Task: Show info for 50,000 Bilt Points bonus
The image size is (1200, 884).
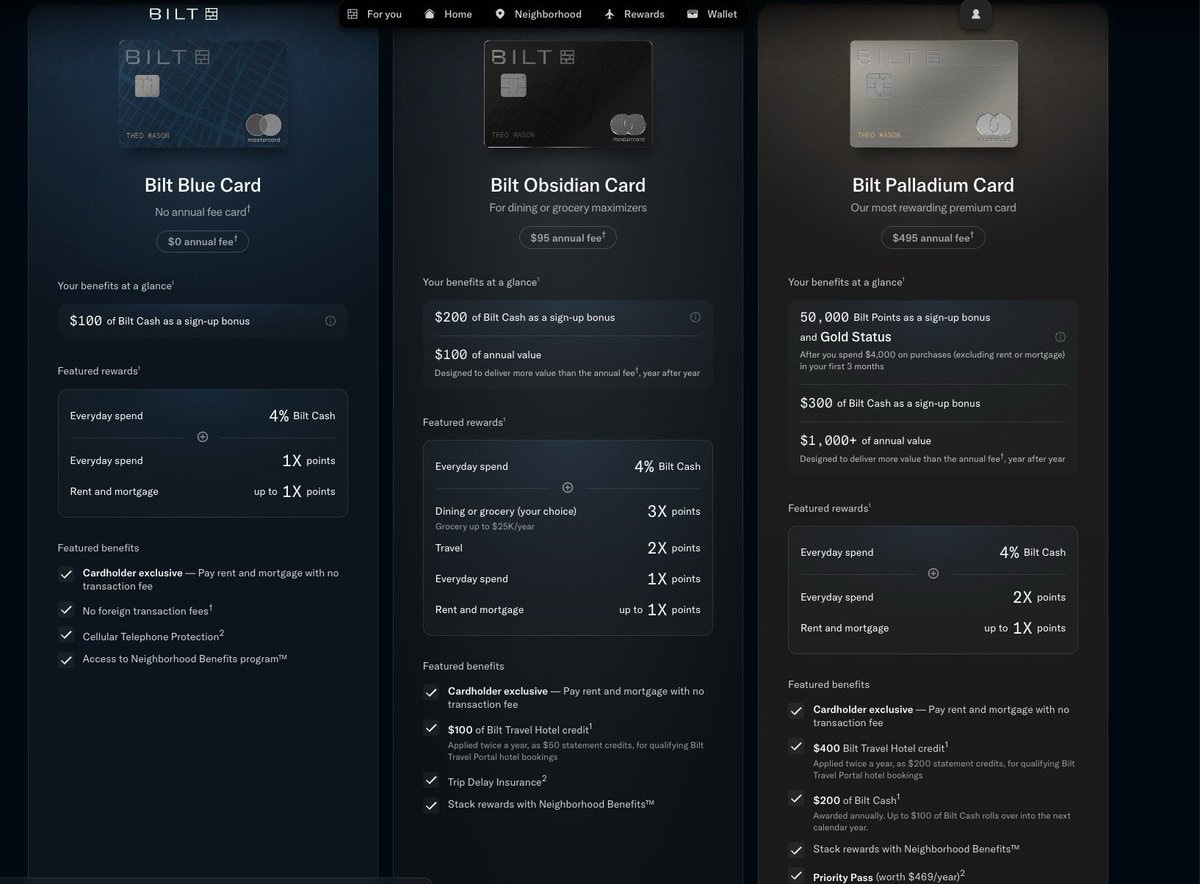Action: 1060,337
